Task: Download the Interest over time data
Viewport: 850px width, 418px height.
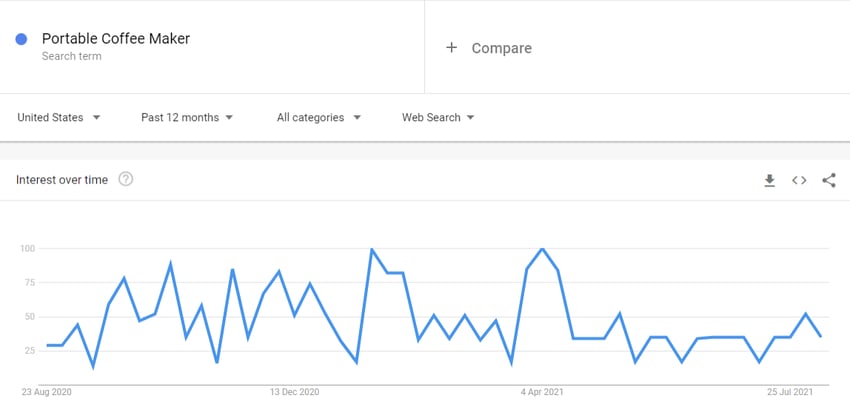Action: (x=769, y=181)
